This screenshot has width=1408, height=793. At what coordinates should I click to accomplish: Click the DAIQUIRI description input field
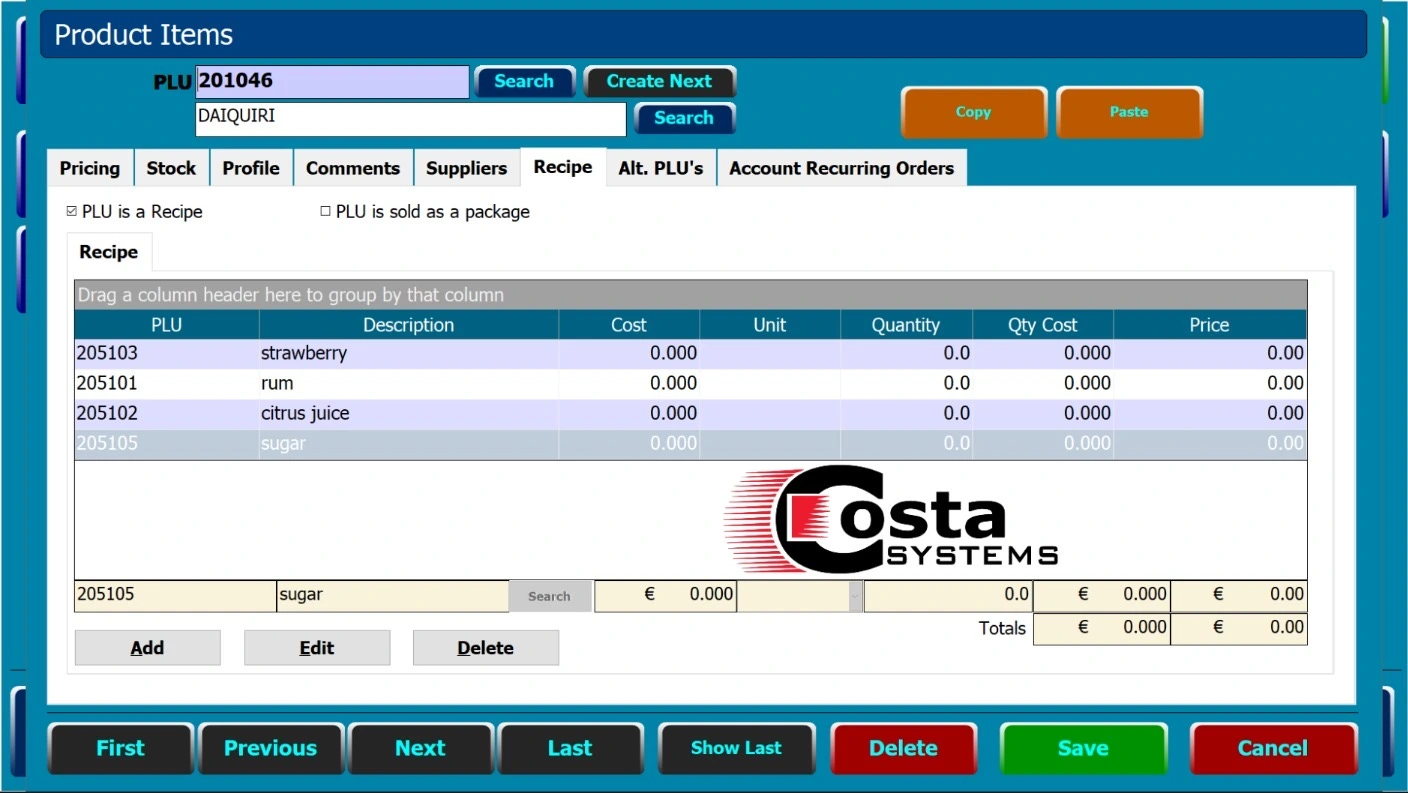(410, 118)
